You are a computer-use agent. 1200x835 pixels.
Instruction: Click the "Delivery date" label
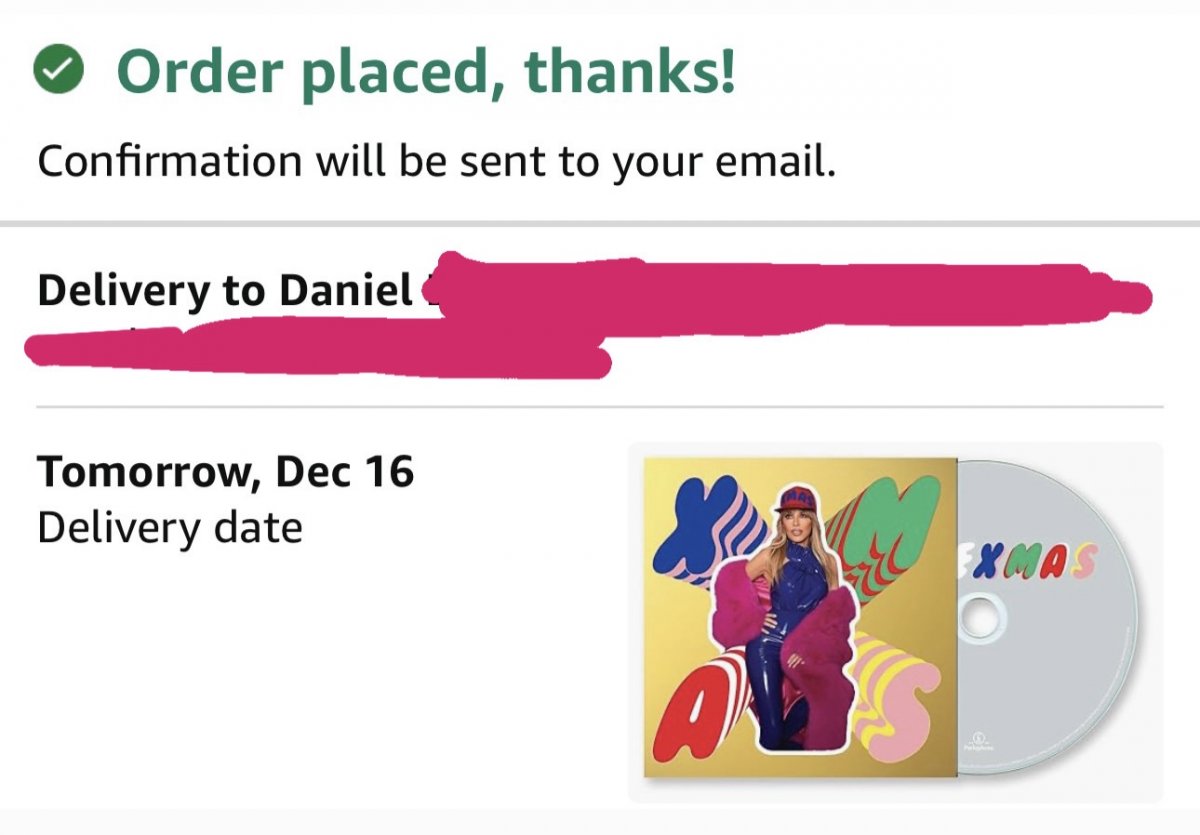click(x=169, y=527)
